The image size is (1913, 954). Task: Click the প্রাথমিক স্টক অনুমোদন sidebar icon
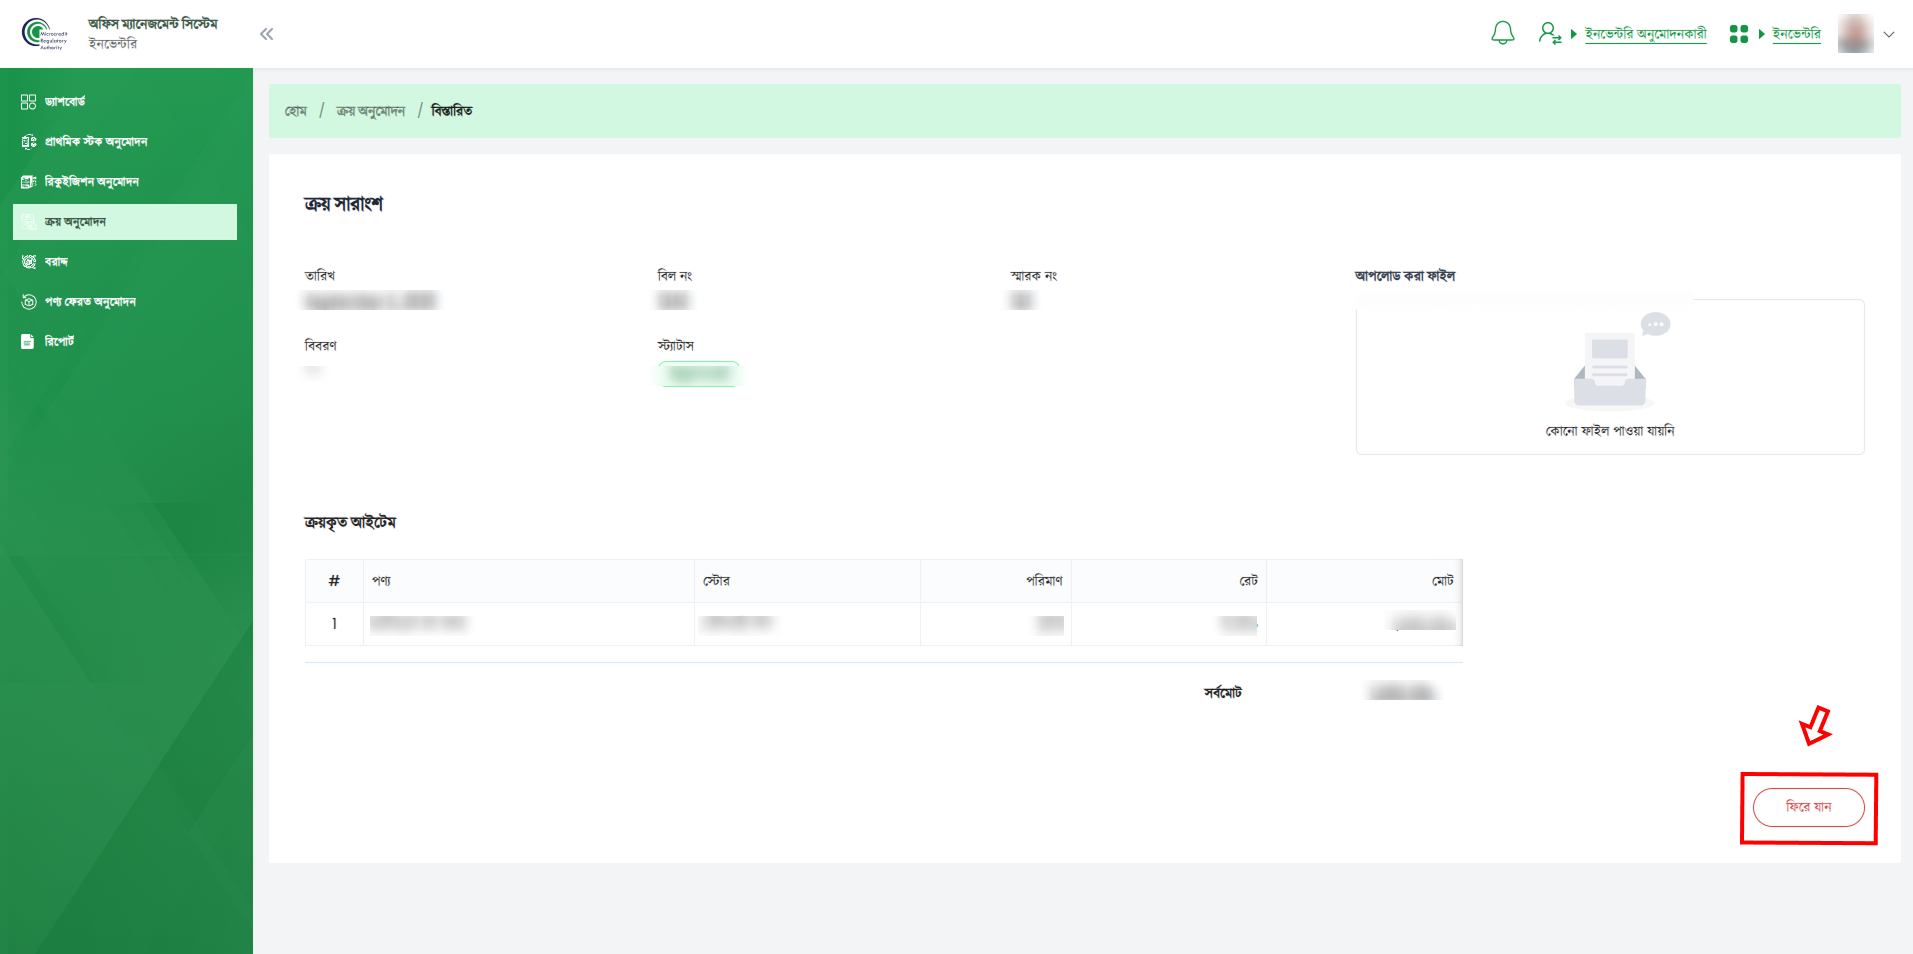[28, 142]
